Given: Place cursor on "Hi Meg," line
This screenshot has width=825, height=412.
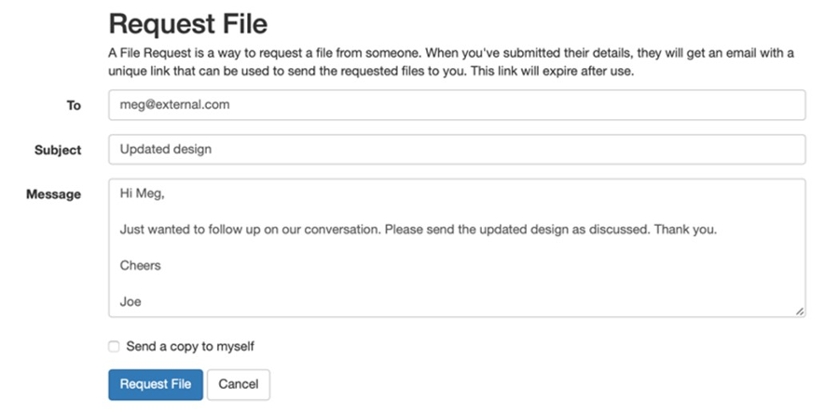Looking at the screenshot, I should point(141,194).
